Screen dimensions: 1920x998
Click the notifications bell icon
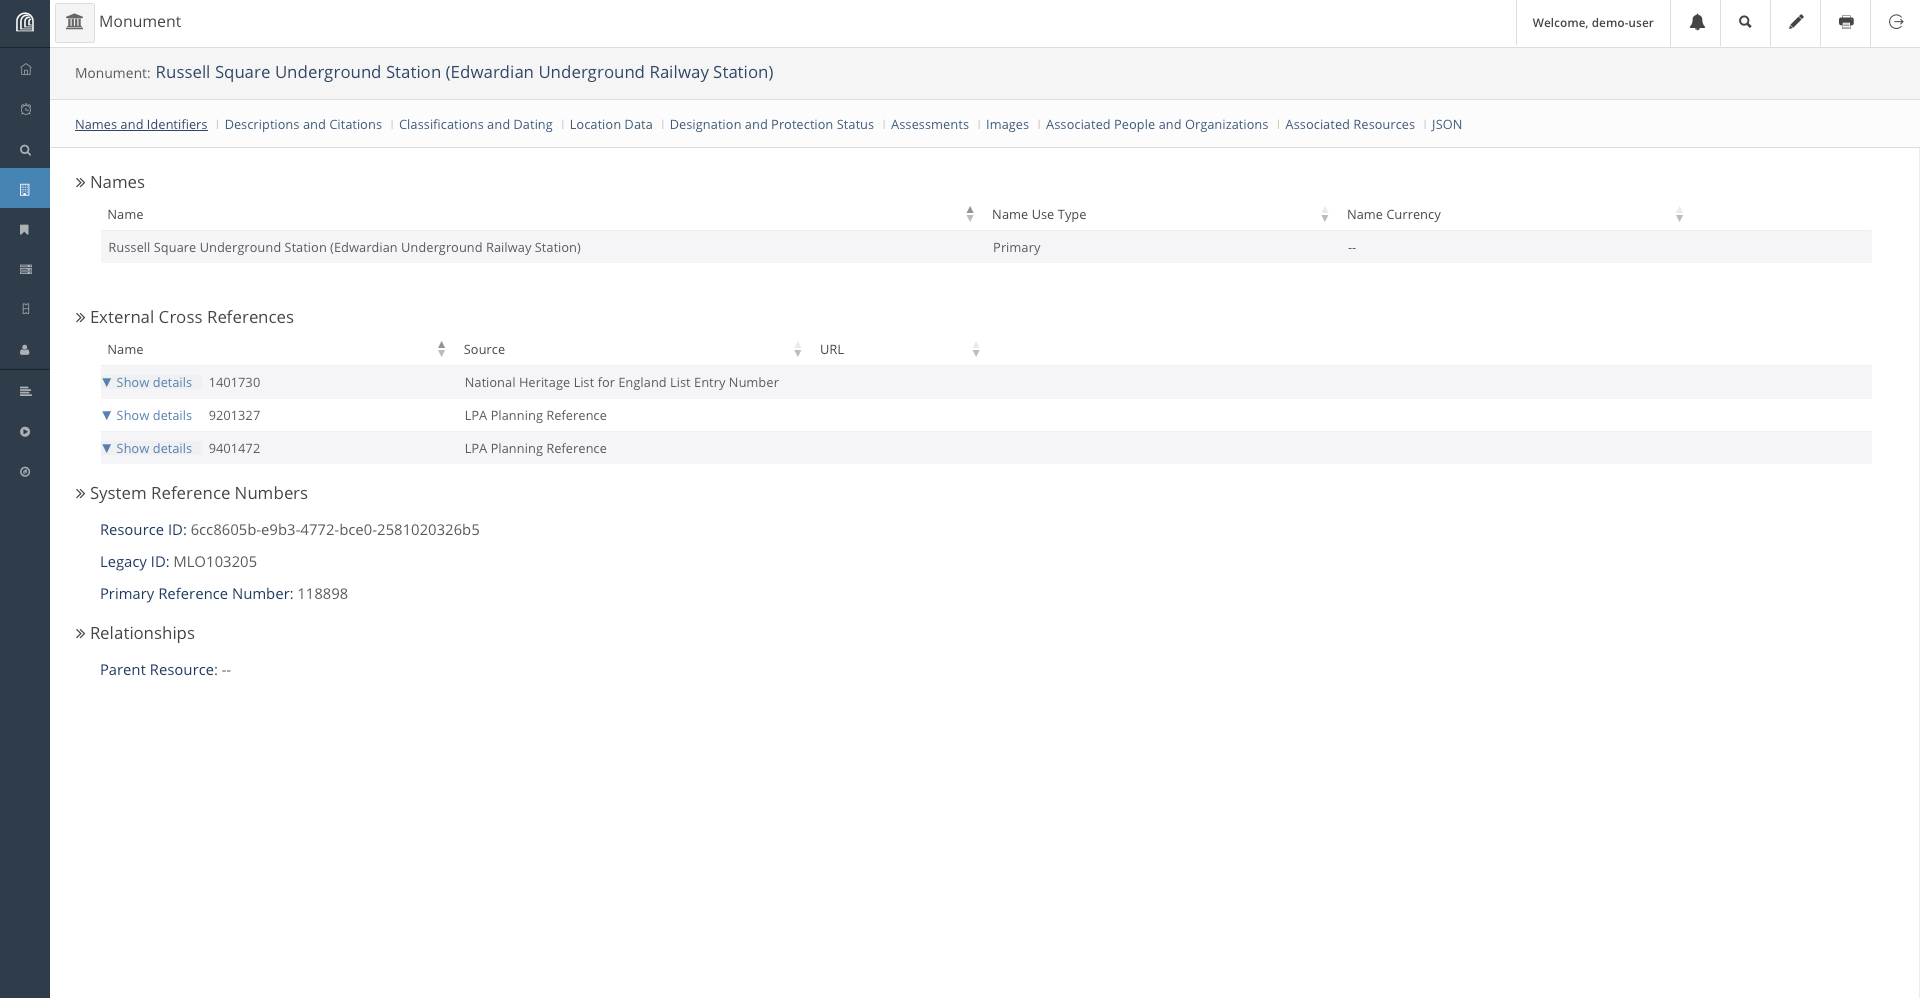[1696, 22]
